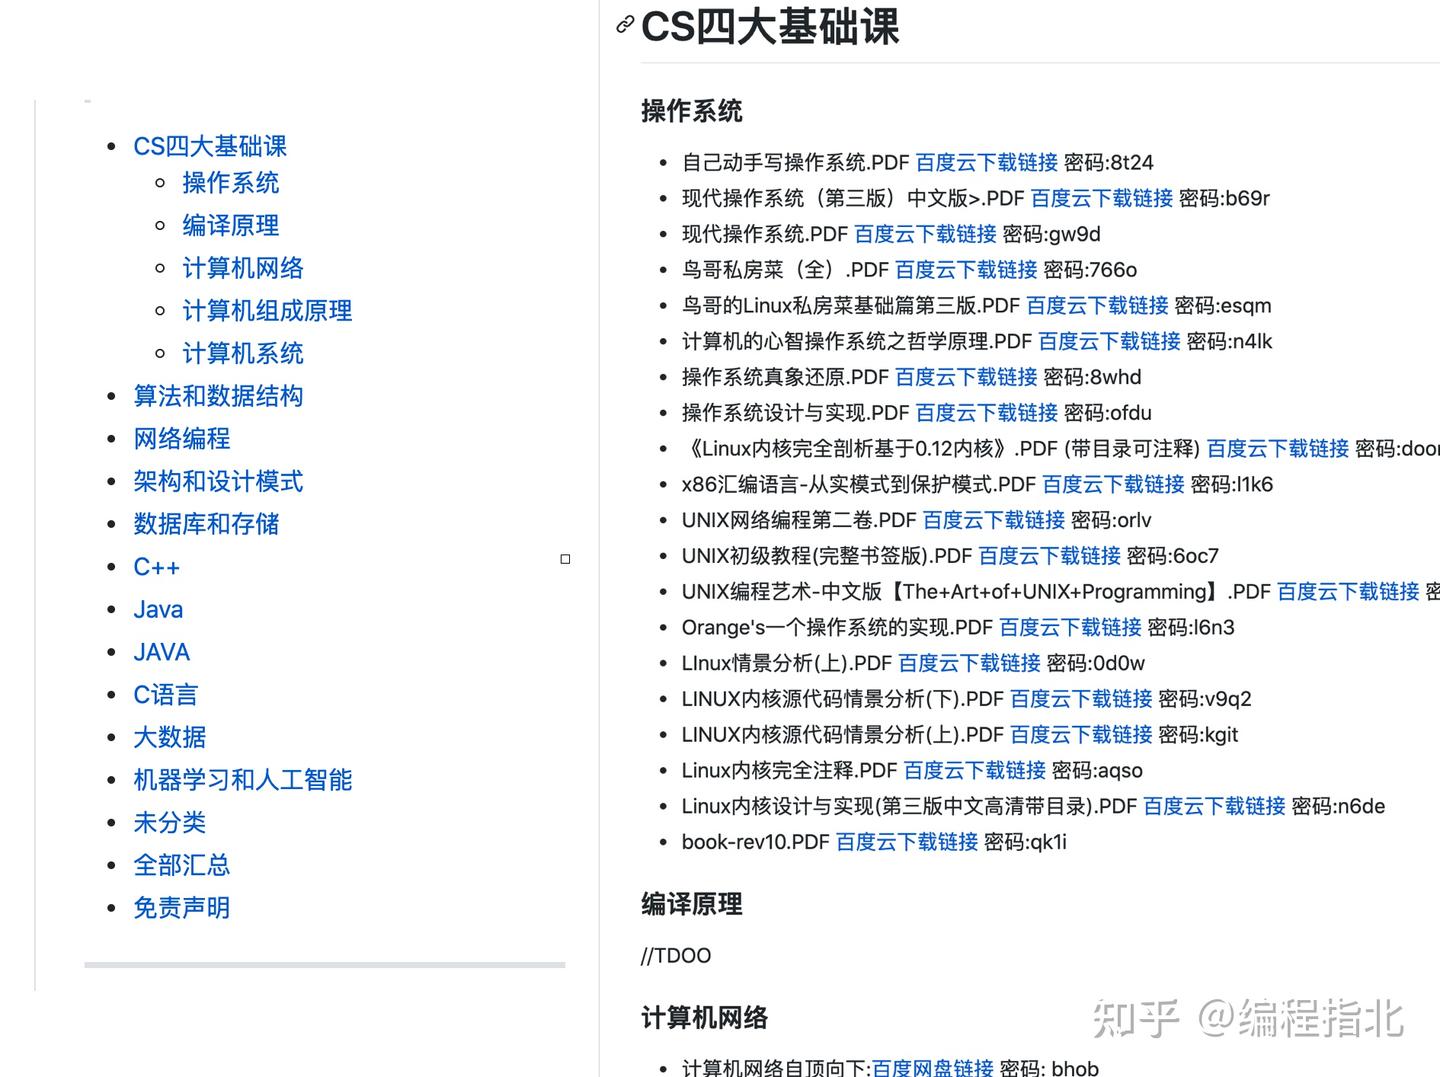1440x1077 pixels.
Task: Click the horizontal scrollbar below the contents list
Action: pos(325,965)
